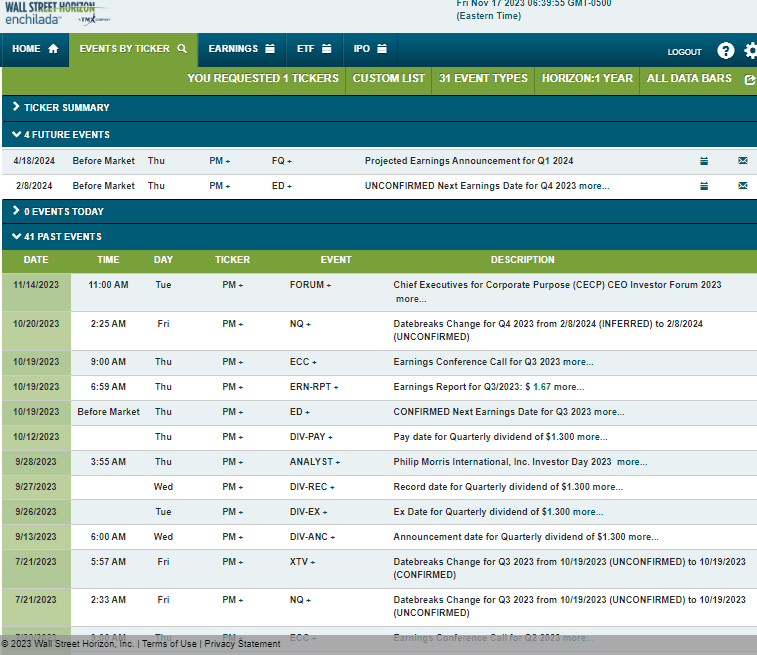Open PM ticker dropdown in 11/14/2023 row
This screenshot has height=655, width=757.
pyautogui.click(x=233, y=285)
